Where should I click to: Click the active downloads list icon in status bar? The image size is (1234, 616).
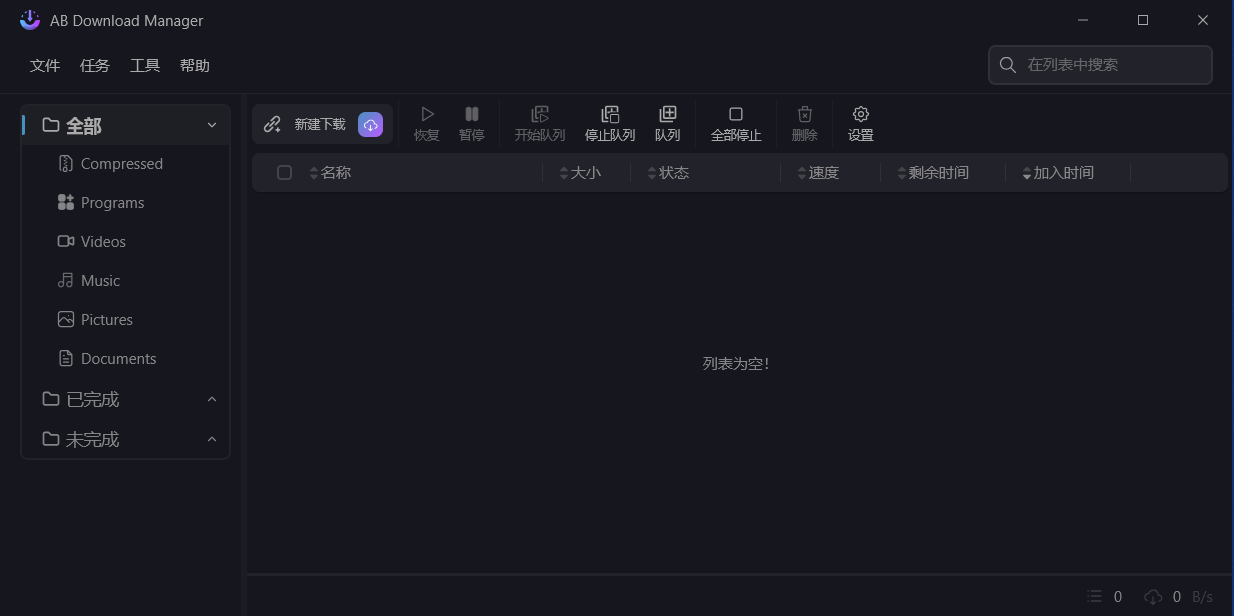(1094, 596)
